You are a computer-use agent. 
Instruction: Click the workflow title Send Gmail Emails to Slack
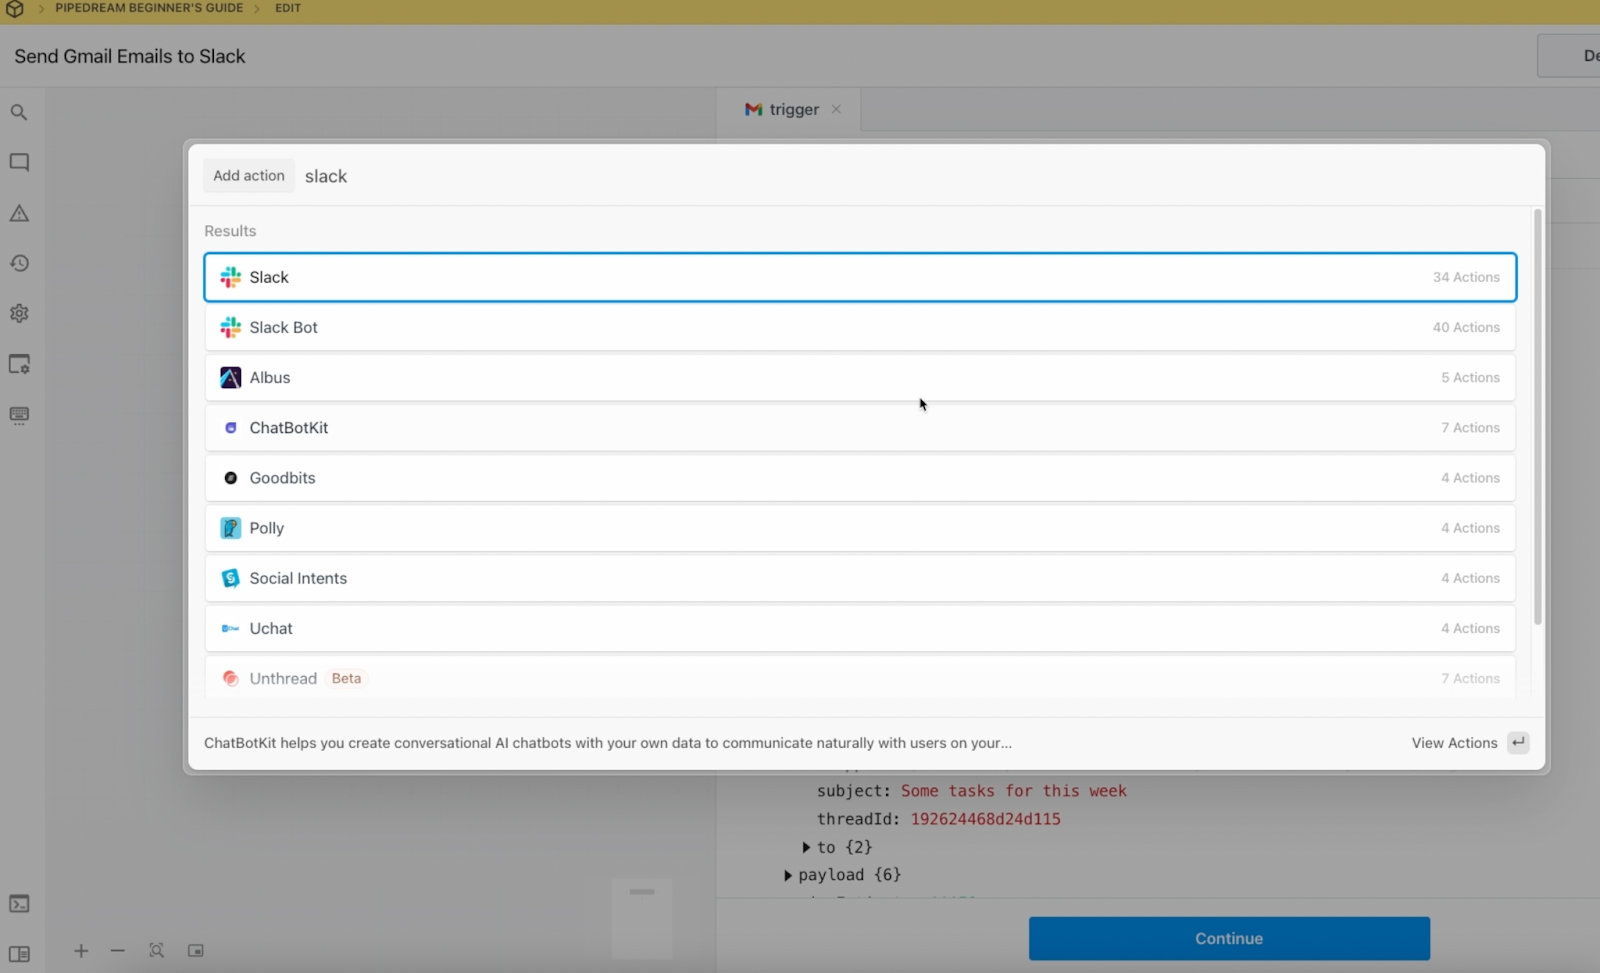pyautogui.click(x=130, y=56)
